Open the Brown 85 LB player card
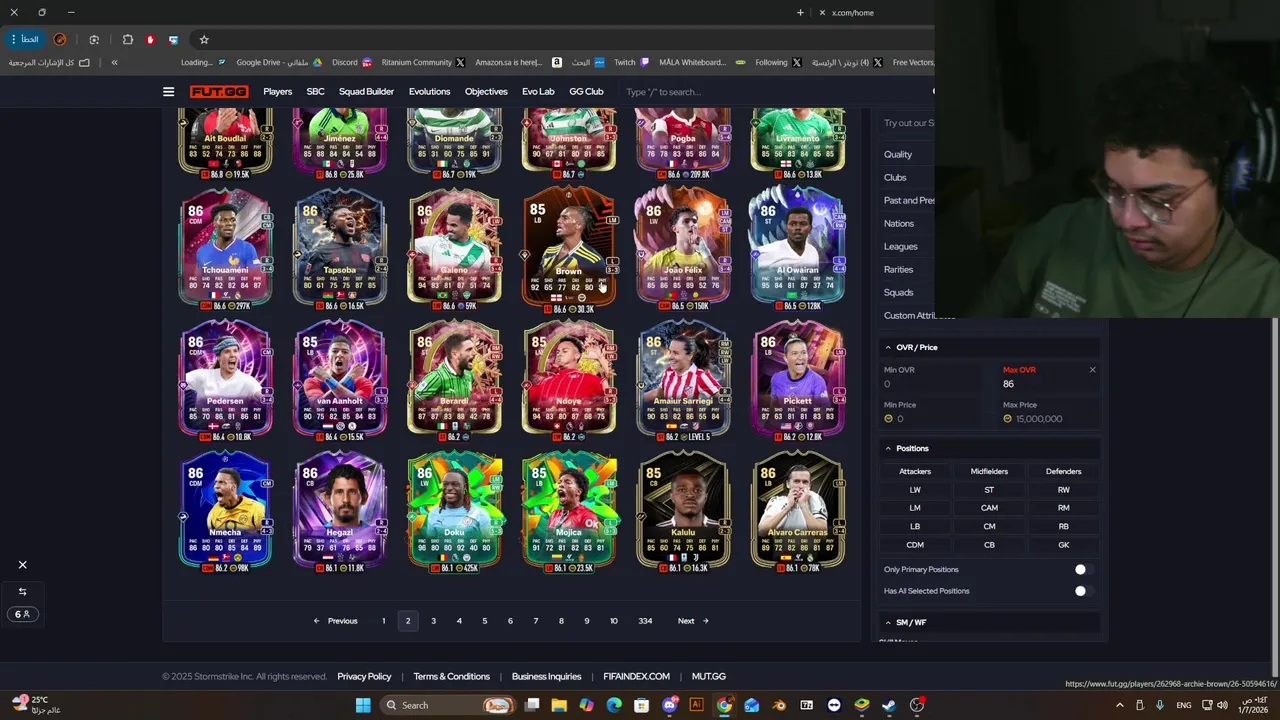The width and height of the screenshot is (1280, 720). click(x=568, y=248)
